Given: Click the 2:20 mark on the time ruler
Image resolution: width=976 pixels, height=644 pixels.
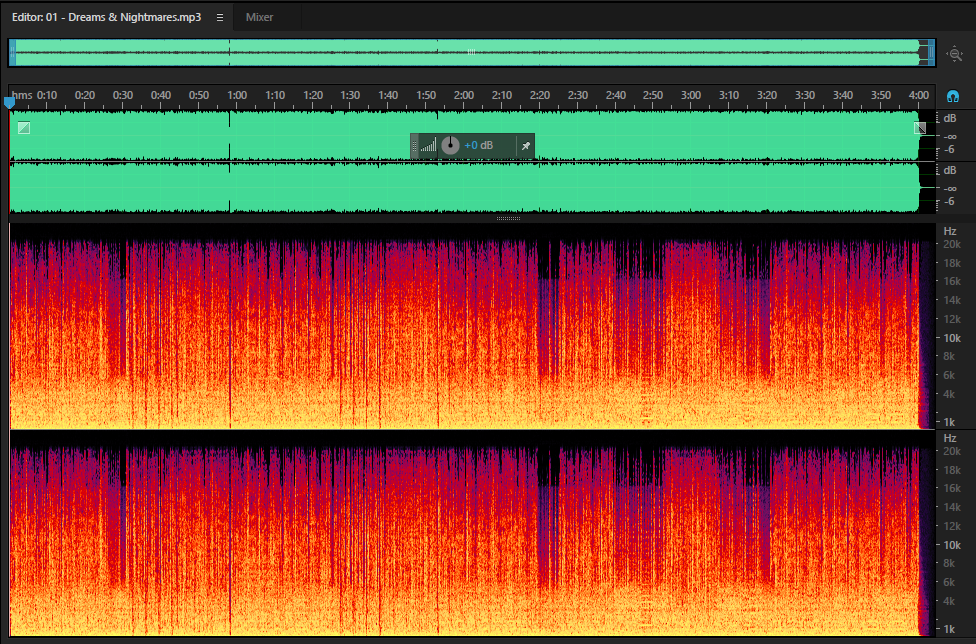Looking at the screenshot, I should (x=540, y=95).
